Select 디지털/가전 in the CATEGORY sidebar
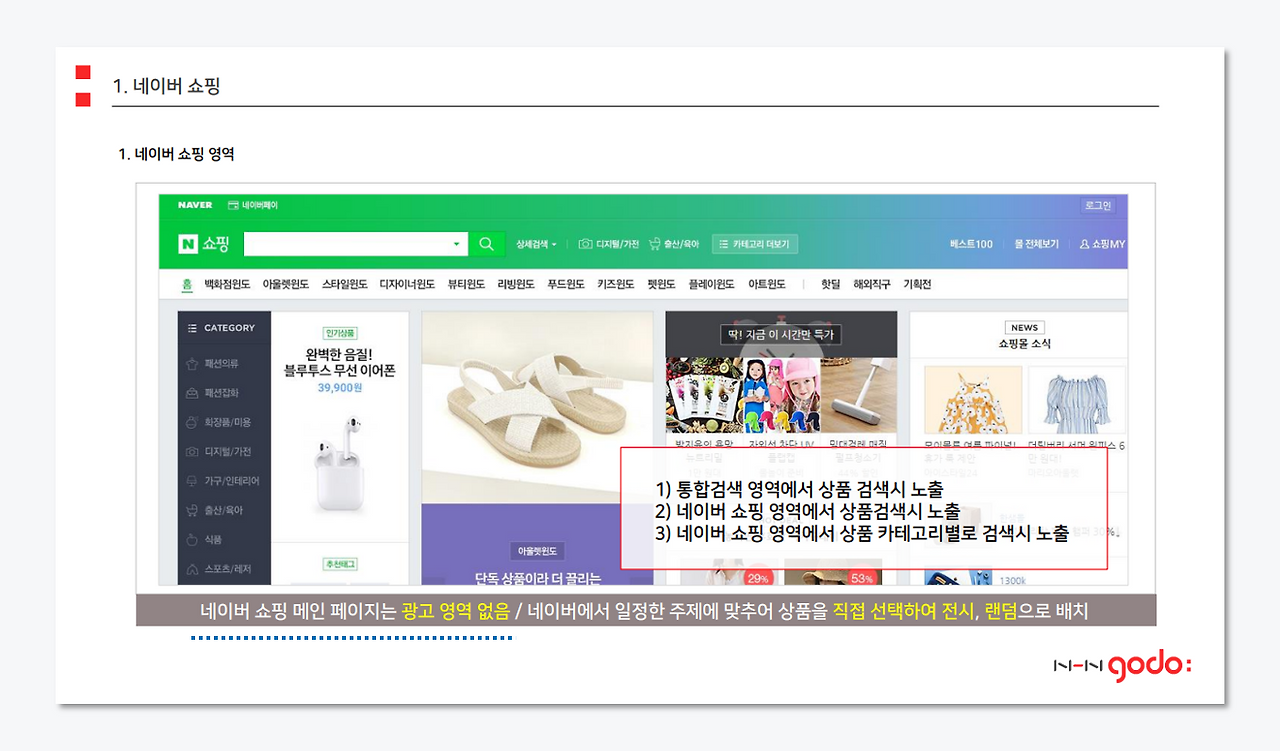 [x=219, y=452]
